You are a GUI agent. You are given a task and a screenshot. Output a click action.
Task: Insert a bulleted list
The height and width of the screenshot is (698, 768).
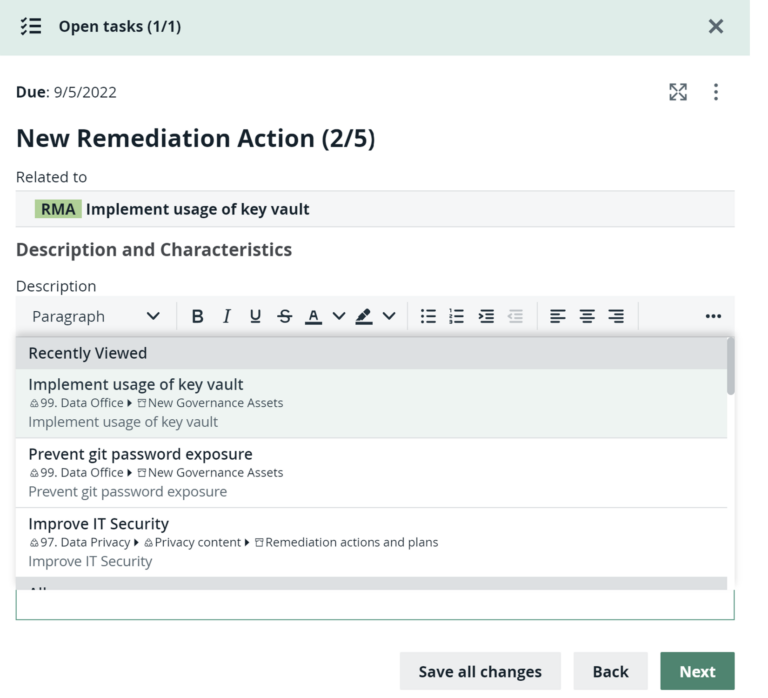(x=428, y=316)
